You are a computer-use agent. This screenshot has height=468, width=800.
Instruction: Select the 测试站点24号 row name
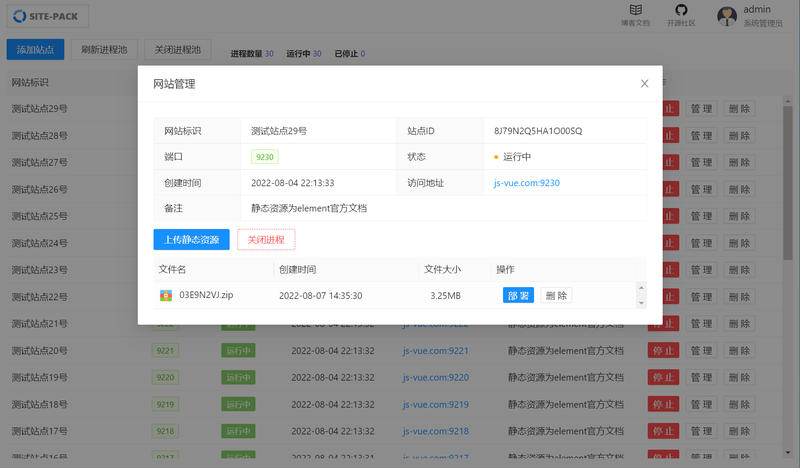click(x=40, y=243)
